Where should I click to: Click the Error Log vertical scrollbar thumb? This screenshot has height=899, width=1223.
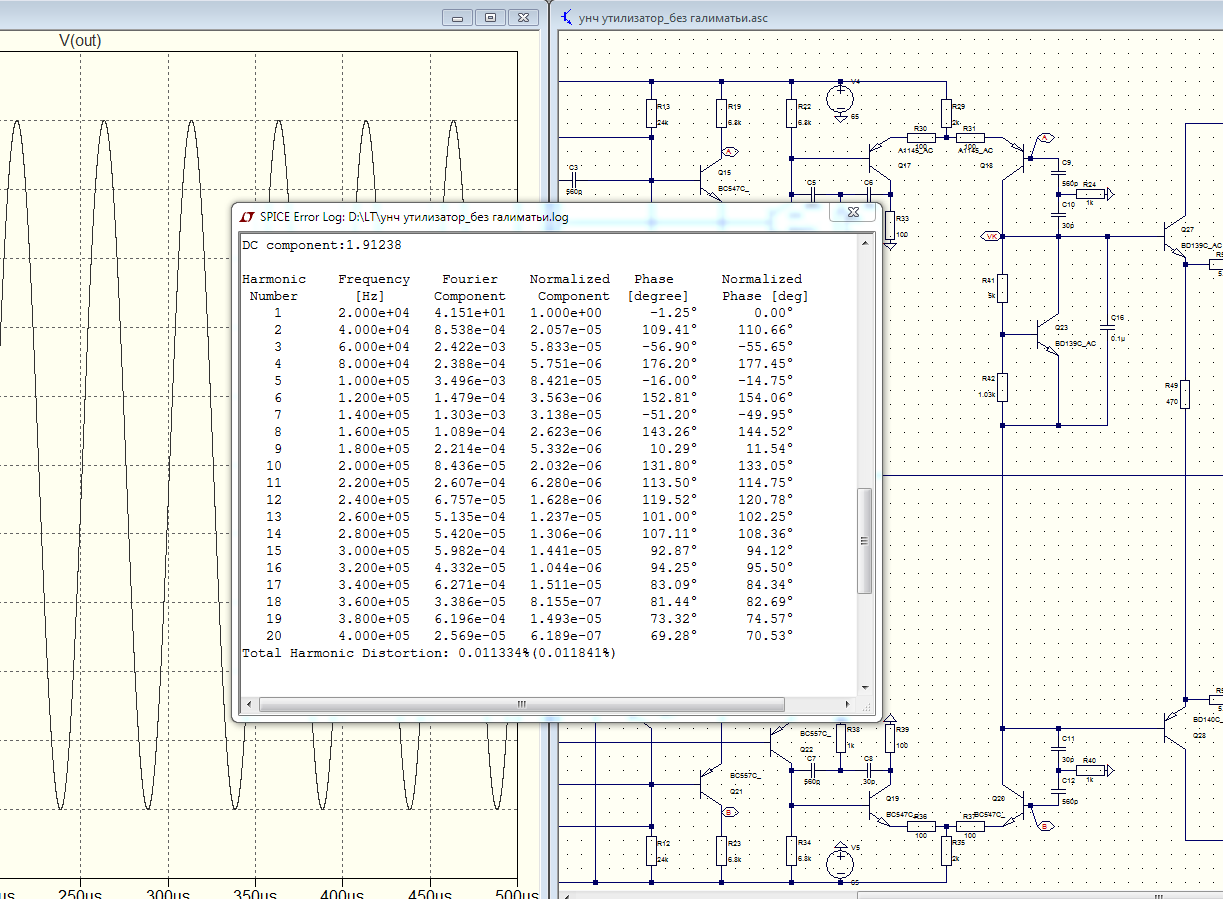(865, 540)
